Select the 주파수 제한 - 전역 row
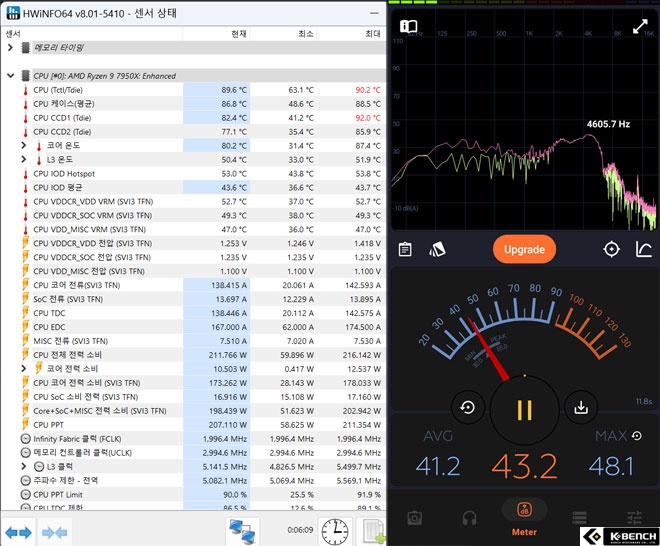The image size is (660, 546). [x=193, y=480]
